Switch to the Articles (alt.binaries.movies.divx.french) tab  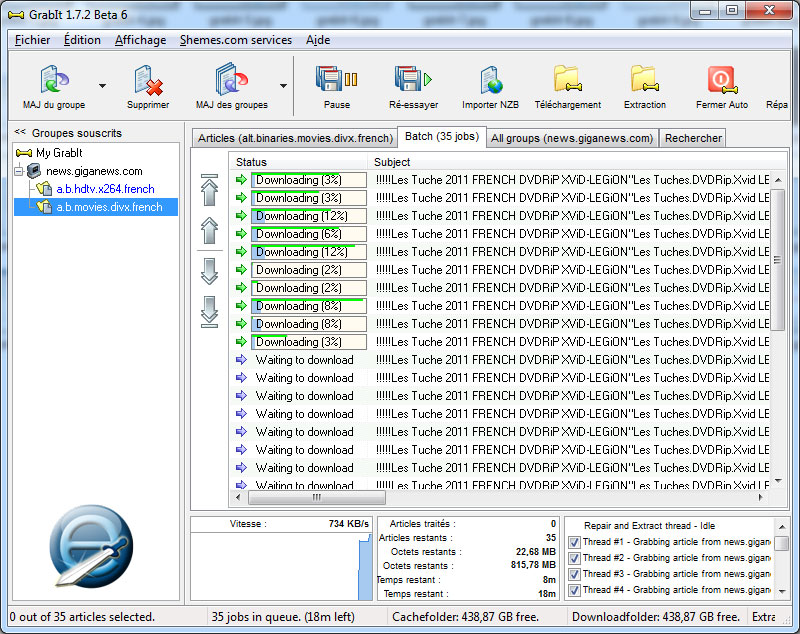pyautogui.click(x=295, y=138)
